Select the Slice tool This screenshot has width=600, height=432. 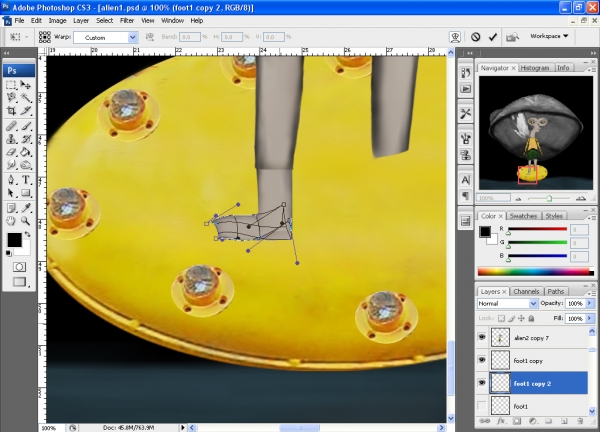26,111
